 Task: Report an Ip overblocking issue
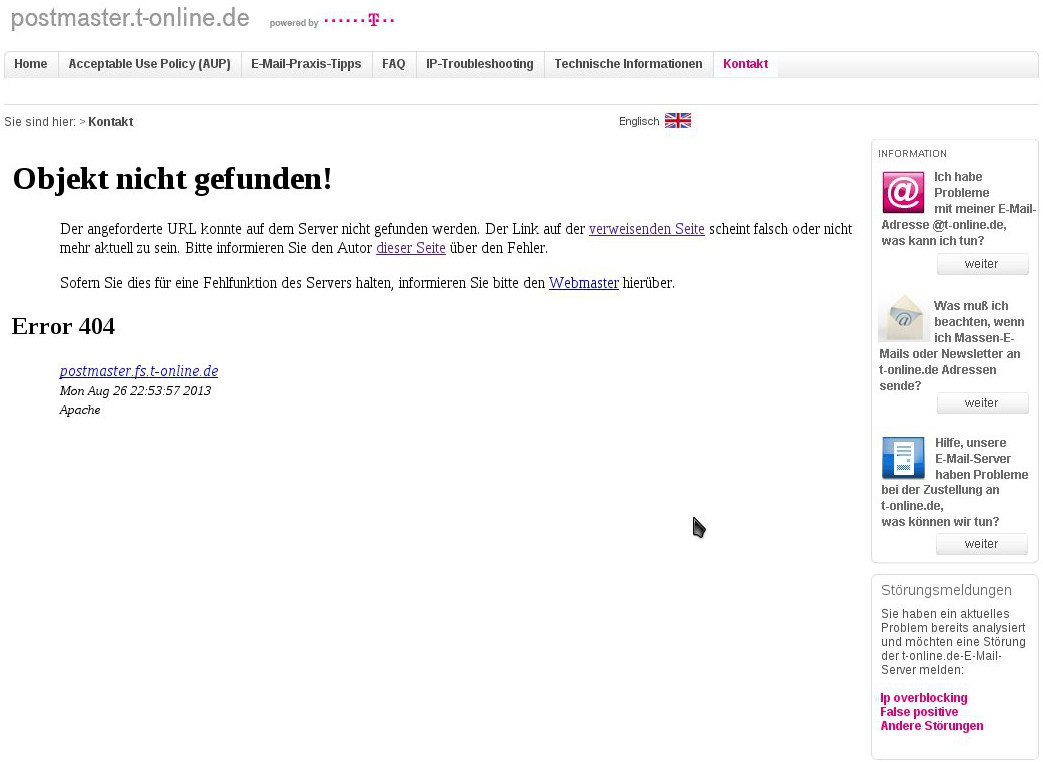click(x=923, y=698)
